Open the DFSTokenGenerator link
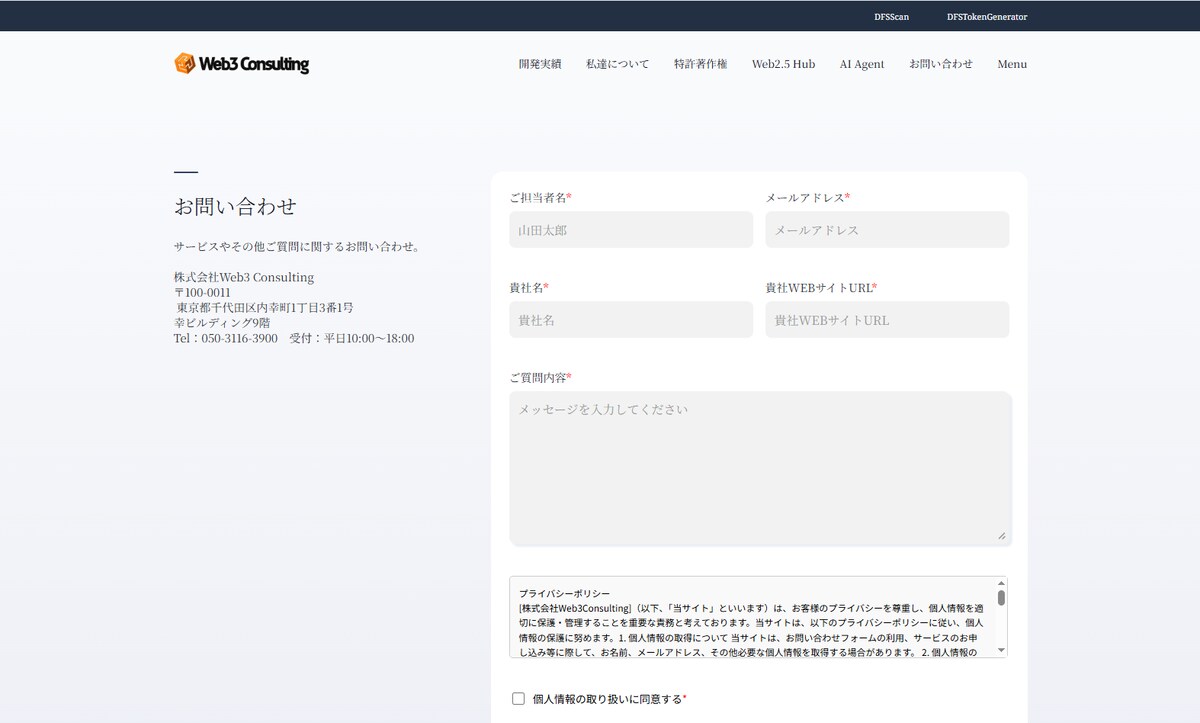This screenshot has height=723, width=1200. 987,17
